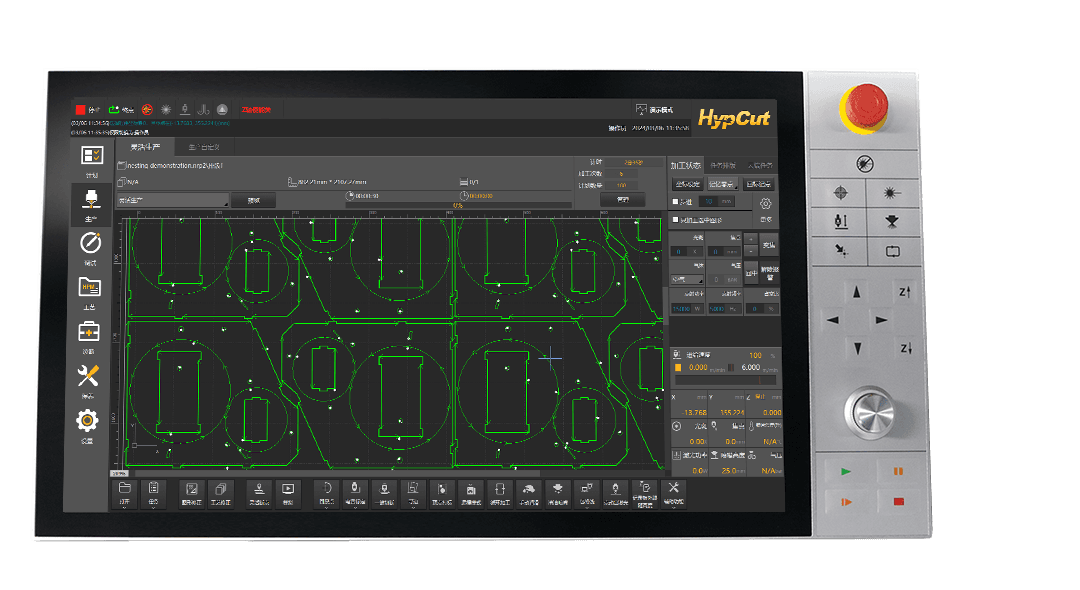The height and width of the screenshot is (590, 1080).
Task: Click the red Stop icon at top-left
Action: [80, 109]
